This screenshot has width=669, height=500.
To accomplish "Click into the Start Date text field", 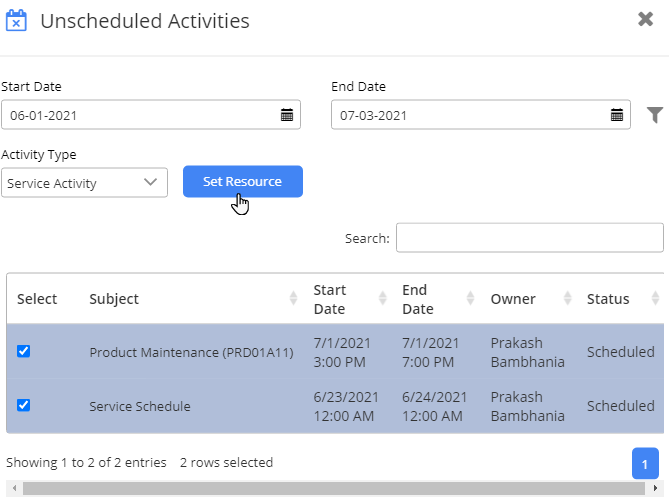I will pyautogui.click(x=140, y=115).
